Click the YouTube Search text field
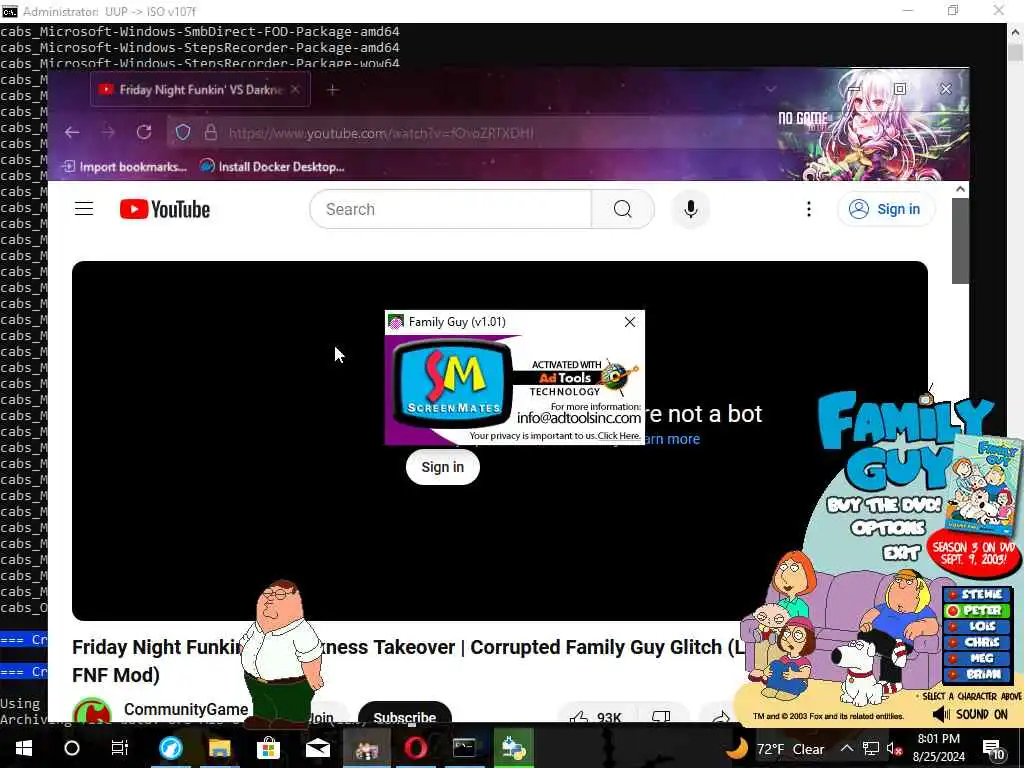 (451, 209)
